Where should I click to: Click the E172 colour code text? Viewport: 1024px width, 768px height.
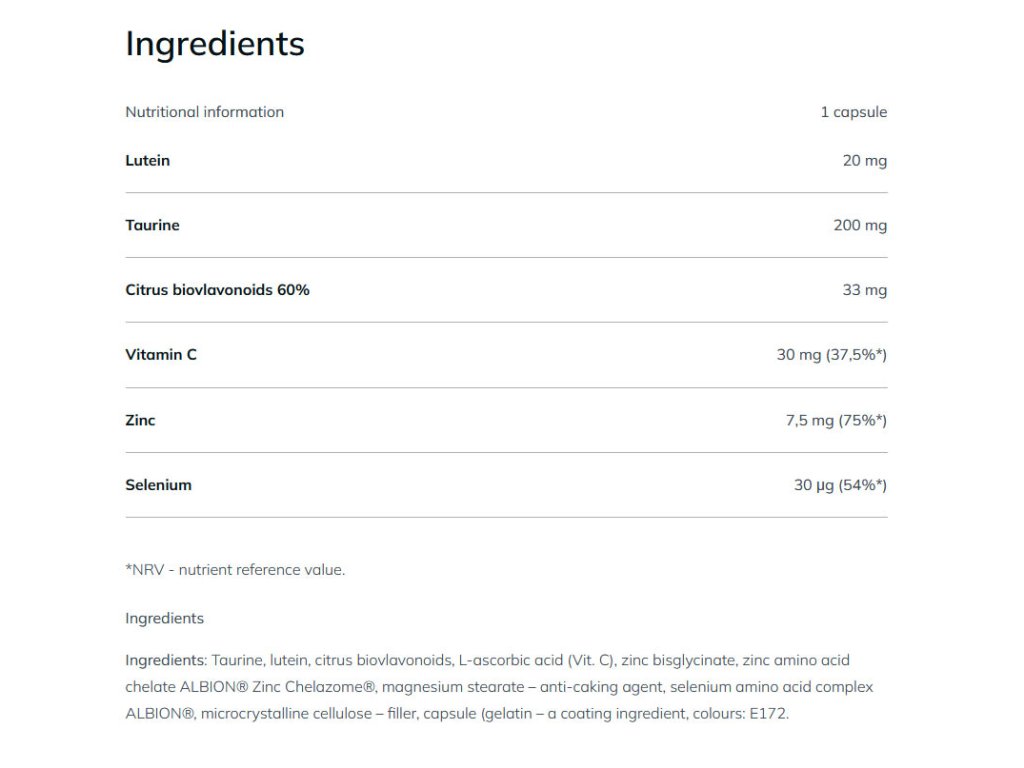pyautogui.click(x=768, y=714)
